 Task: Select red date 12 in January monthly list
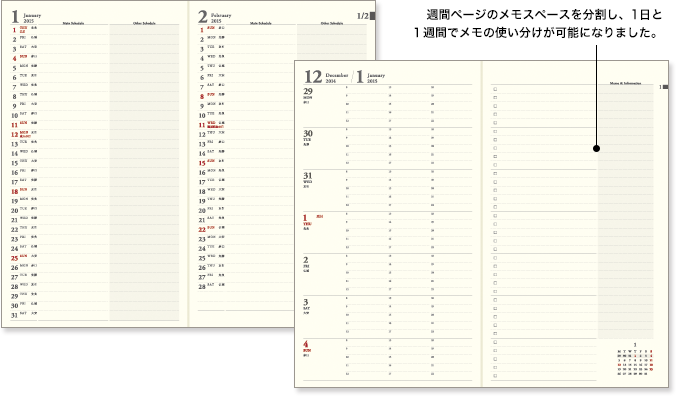pyautogui.click(x=14, y=134)
